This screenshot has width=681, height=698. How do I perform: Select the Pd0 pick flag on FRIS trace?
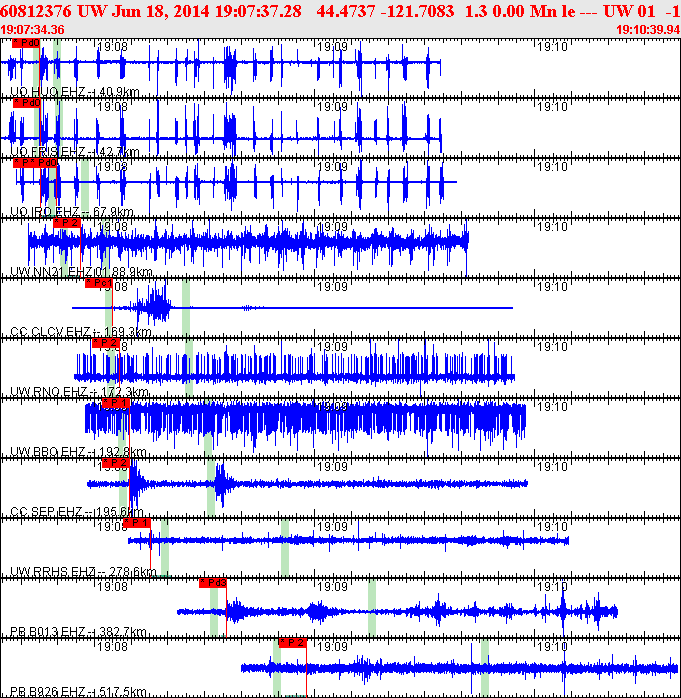(x=27, y=103)
